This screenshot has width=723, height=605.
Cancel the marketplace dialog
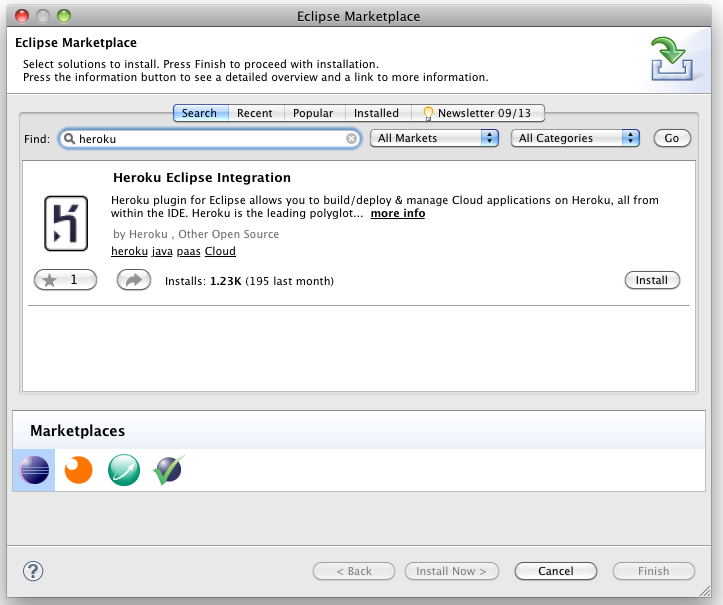click(556, 571)
